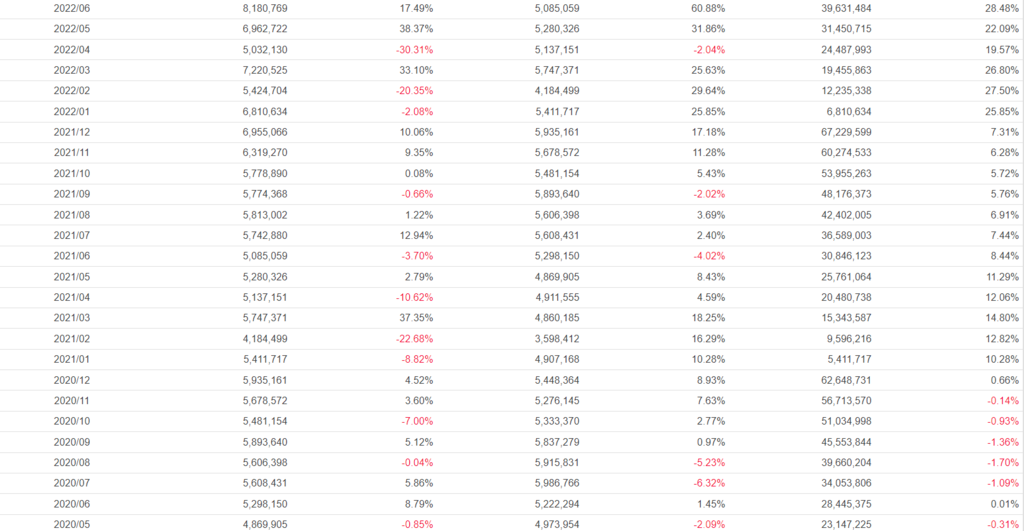
Task: Select the red -22.68% cell
Action: pos(414,338)
